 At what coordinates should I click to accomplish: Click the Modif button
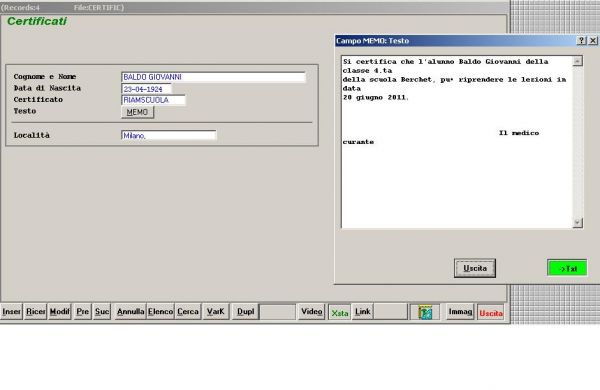(x=60, y=312)
